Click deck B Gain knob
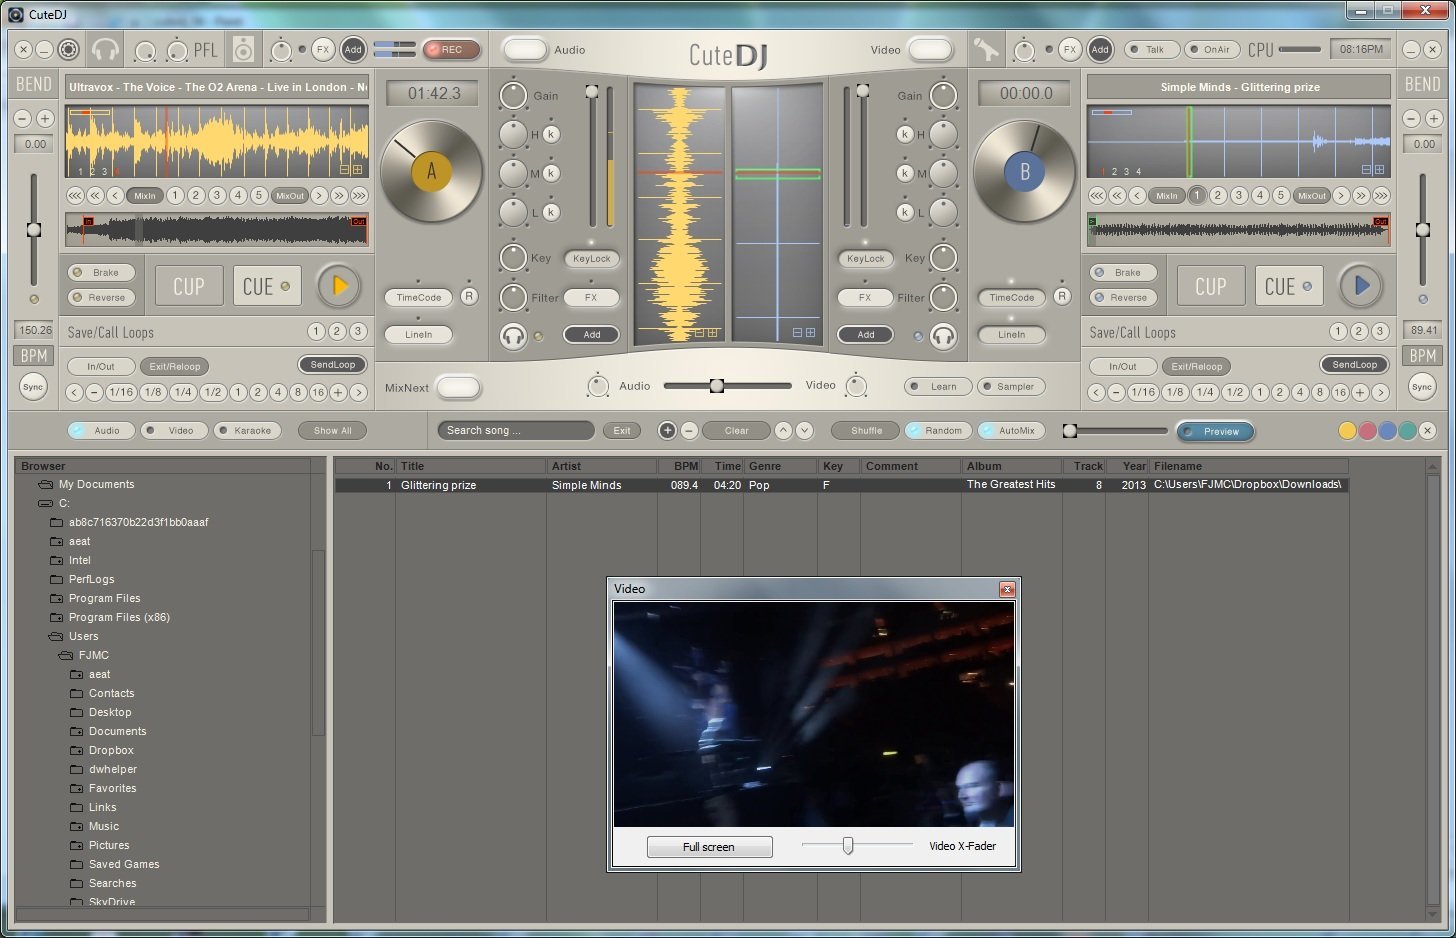This screenshot has height=938, width=1456. [x=943, y=96]
